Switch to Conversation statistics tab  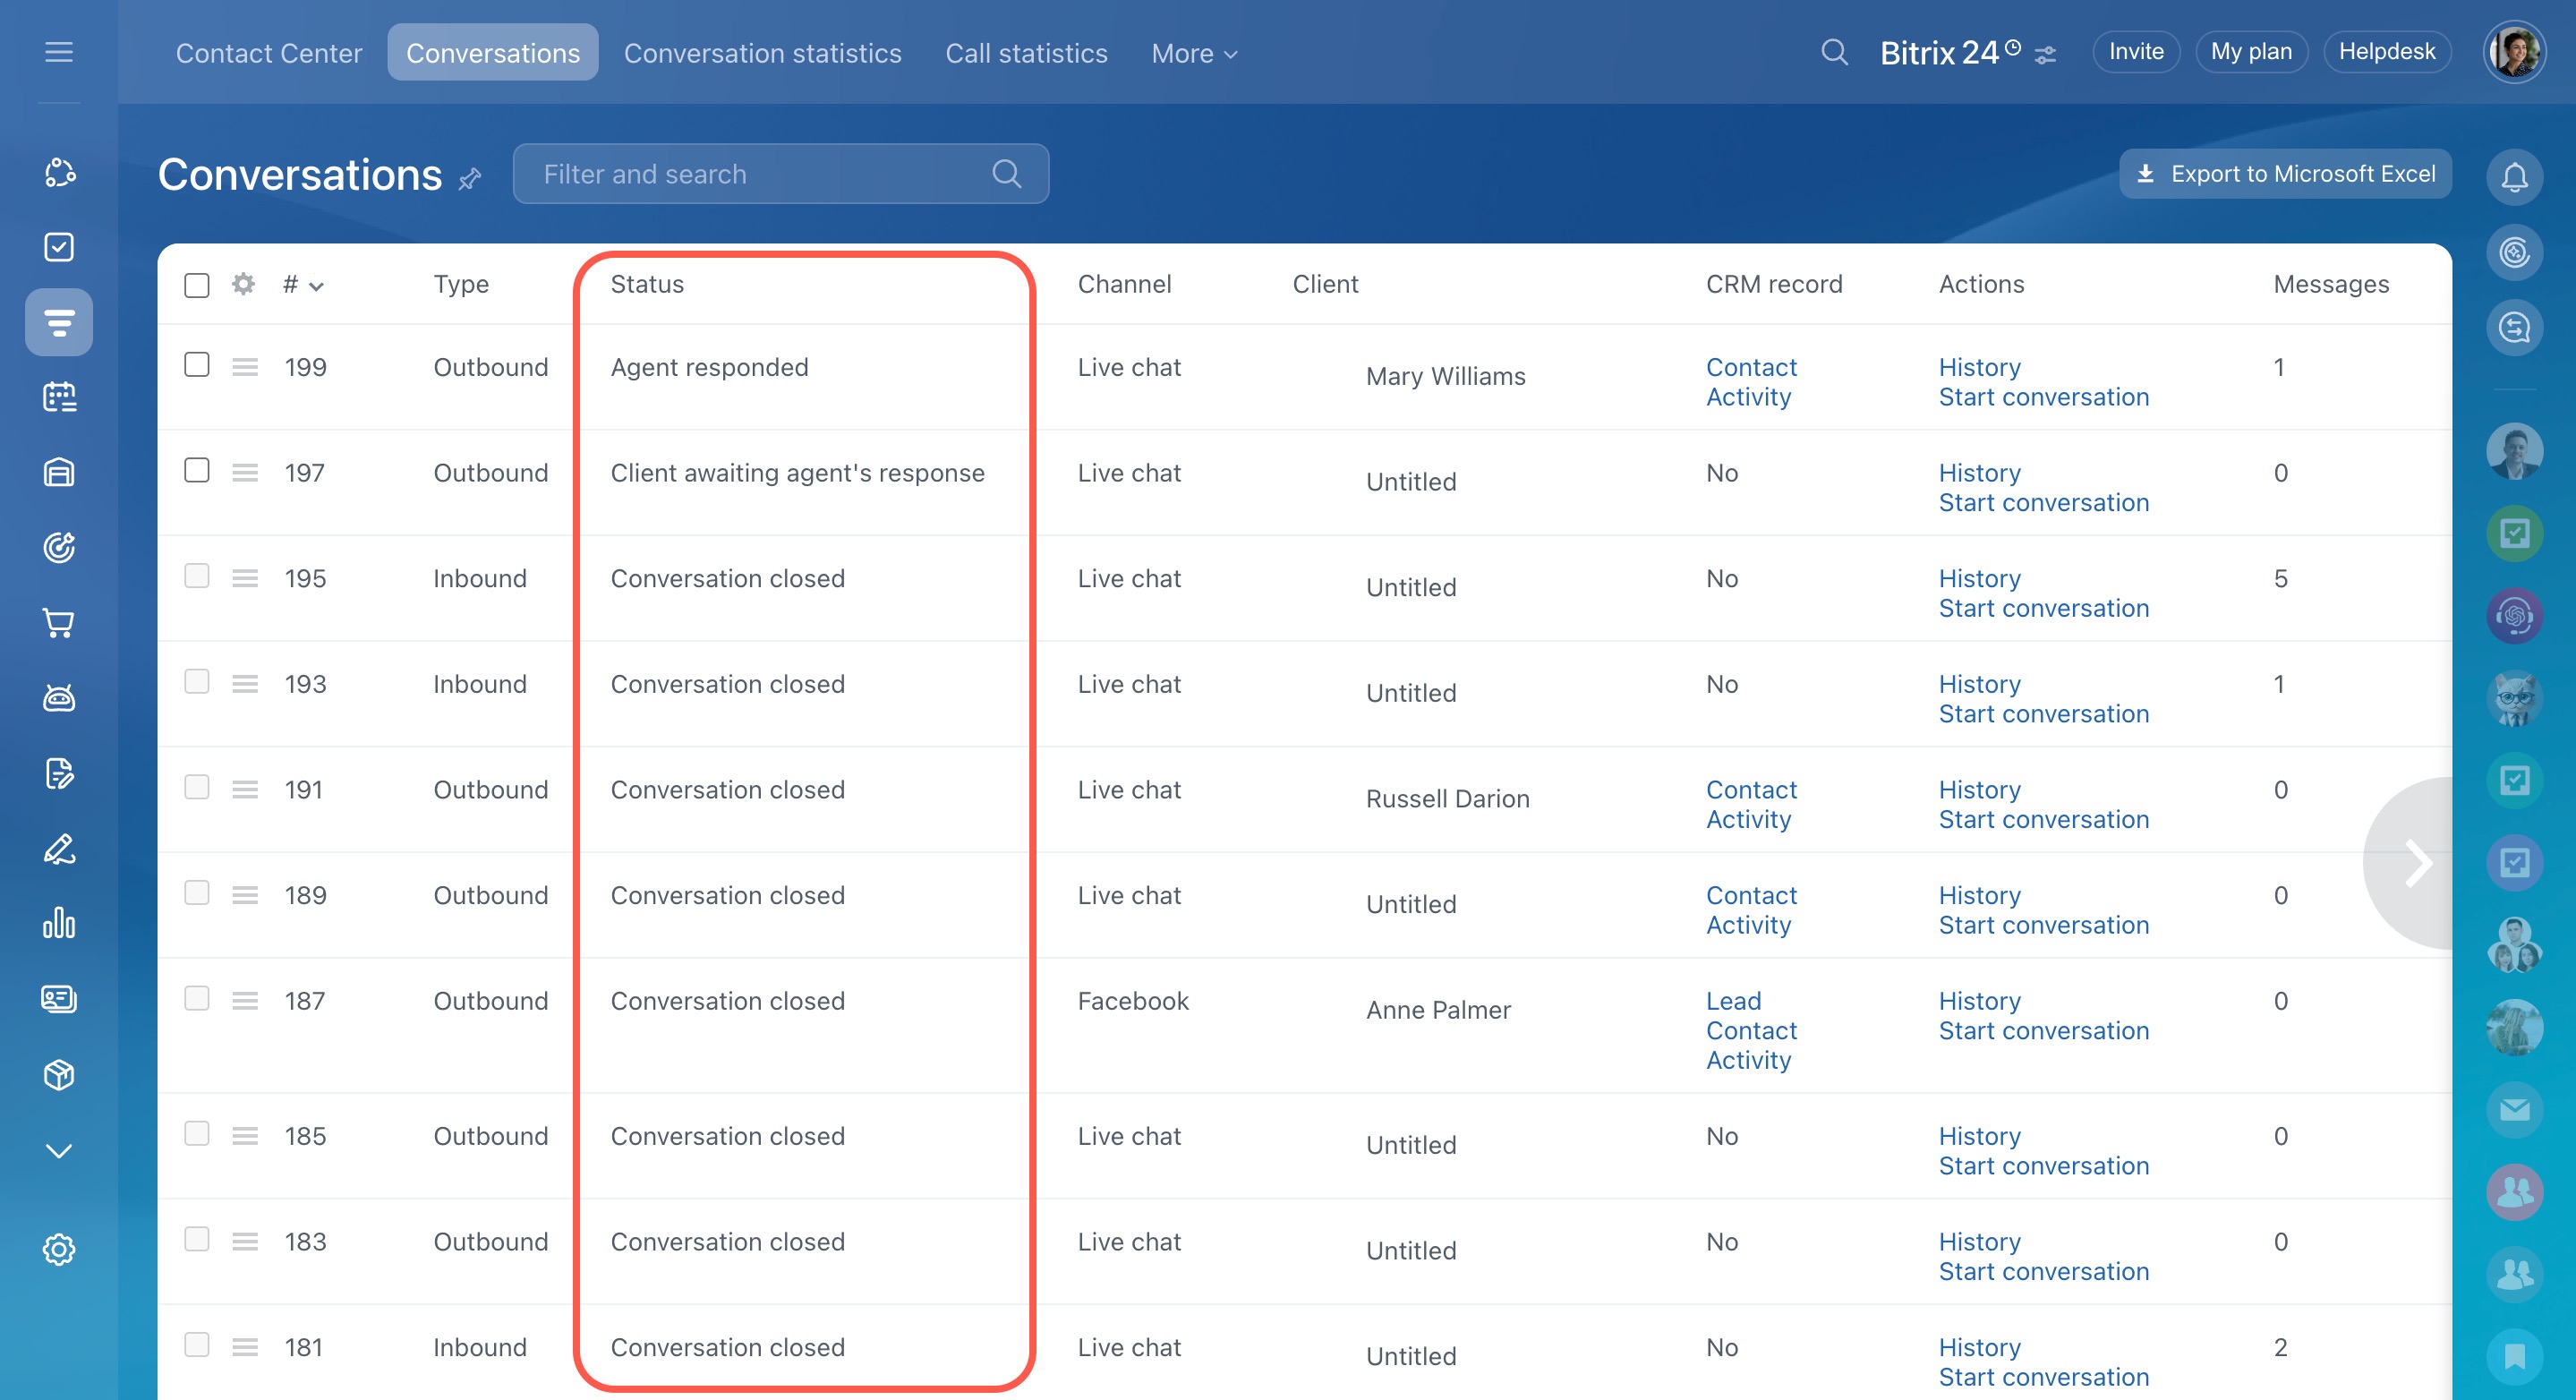pyautogui.click(x=762, y=53)
